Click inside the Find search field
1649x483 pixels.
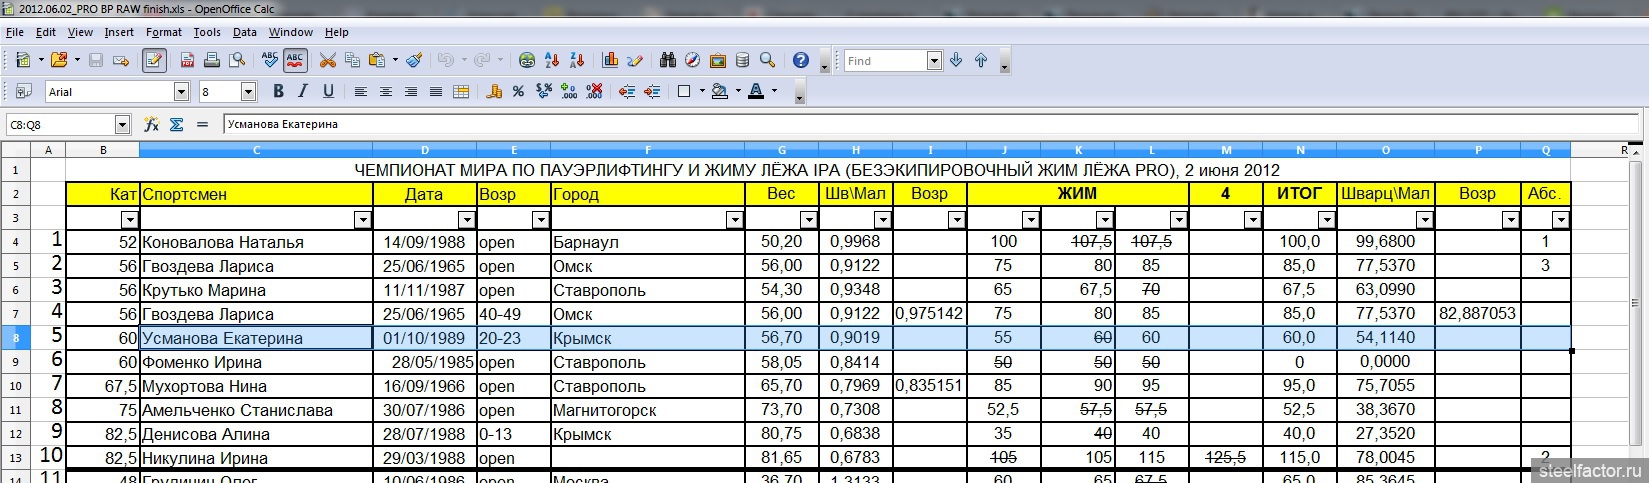pyautogui.click(x=884, y=61)
